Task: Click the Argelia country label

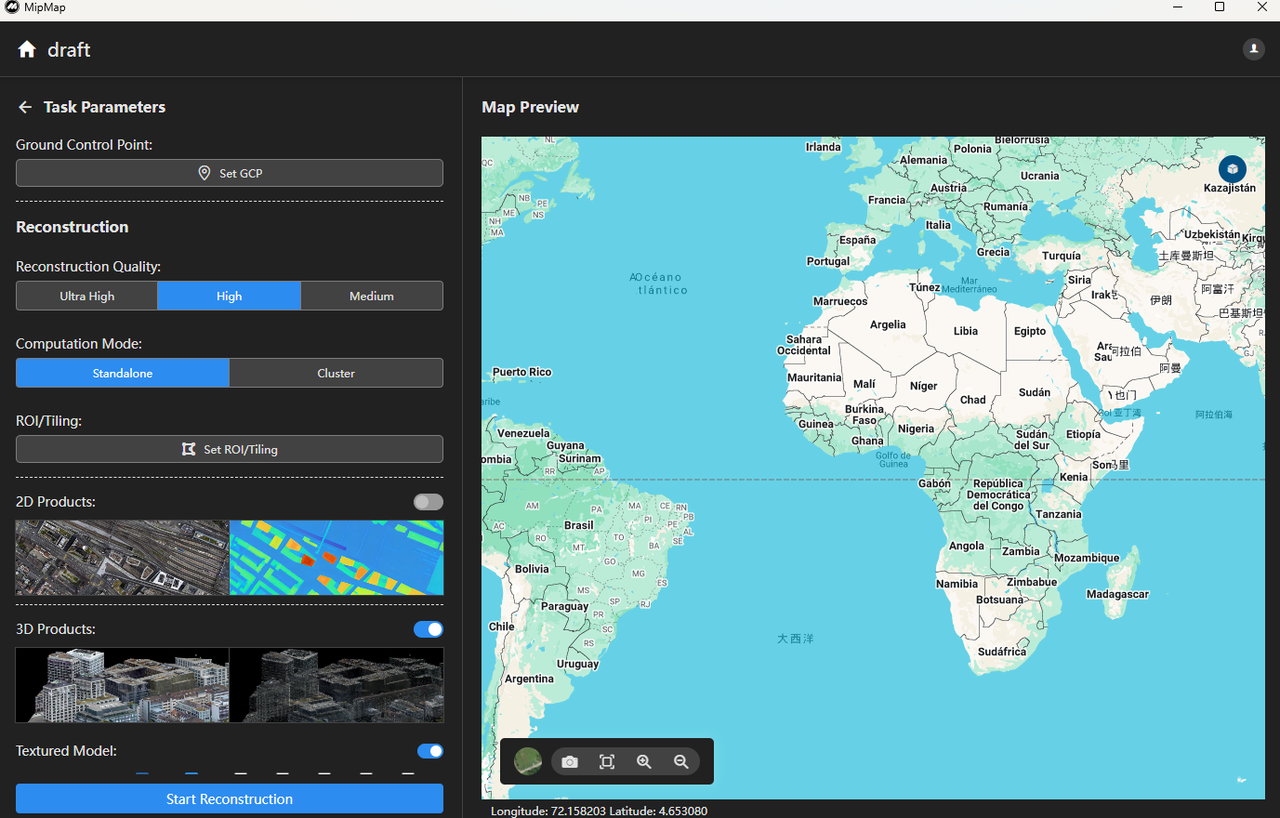Action: click(x=888, y=325)
